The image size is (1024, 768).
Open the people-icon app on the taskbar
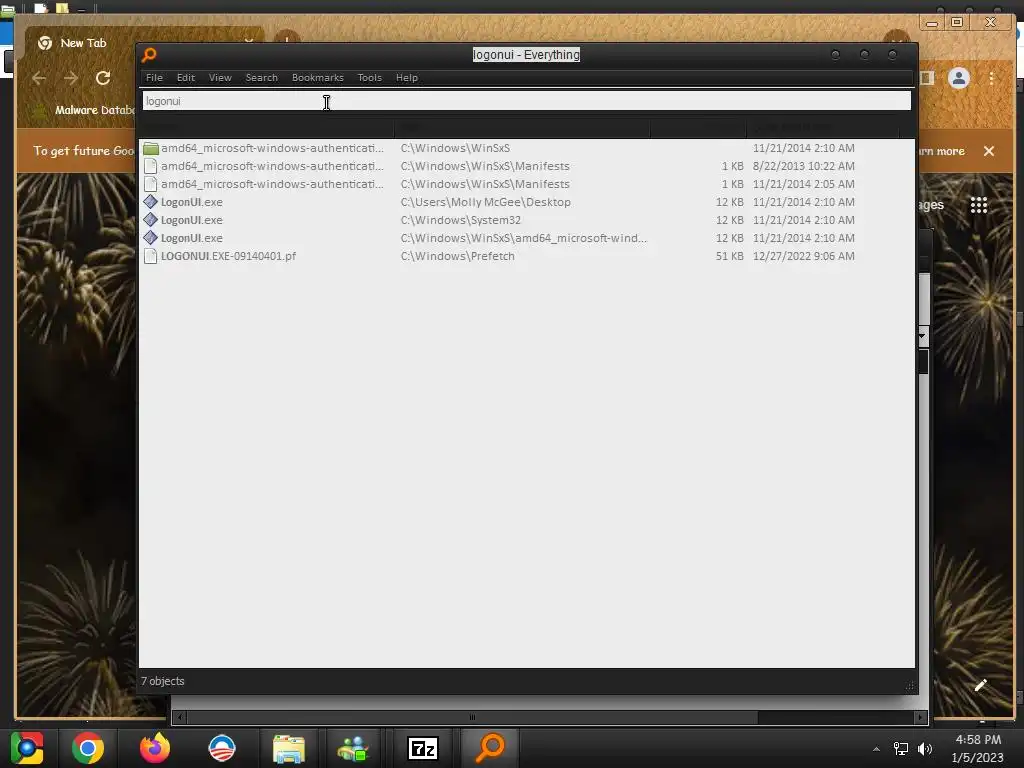click(x=353, y=749)
